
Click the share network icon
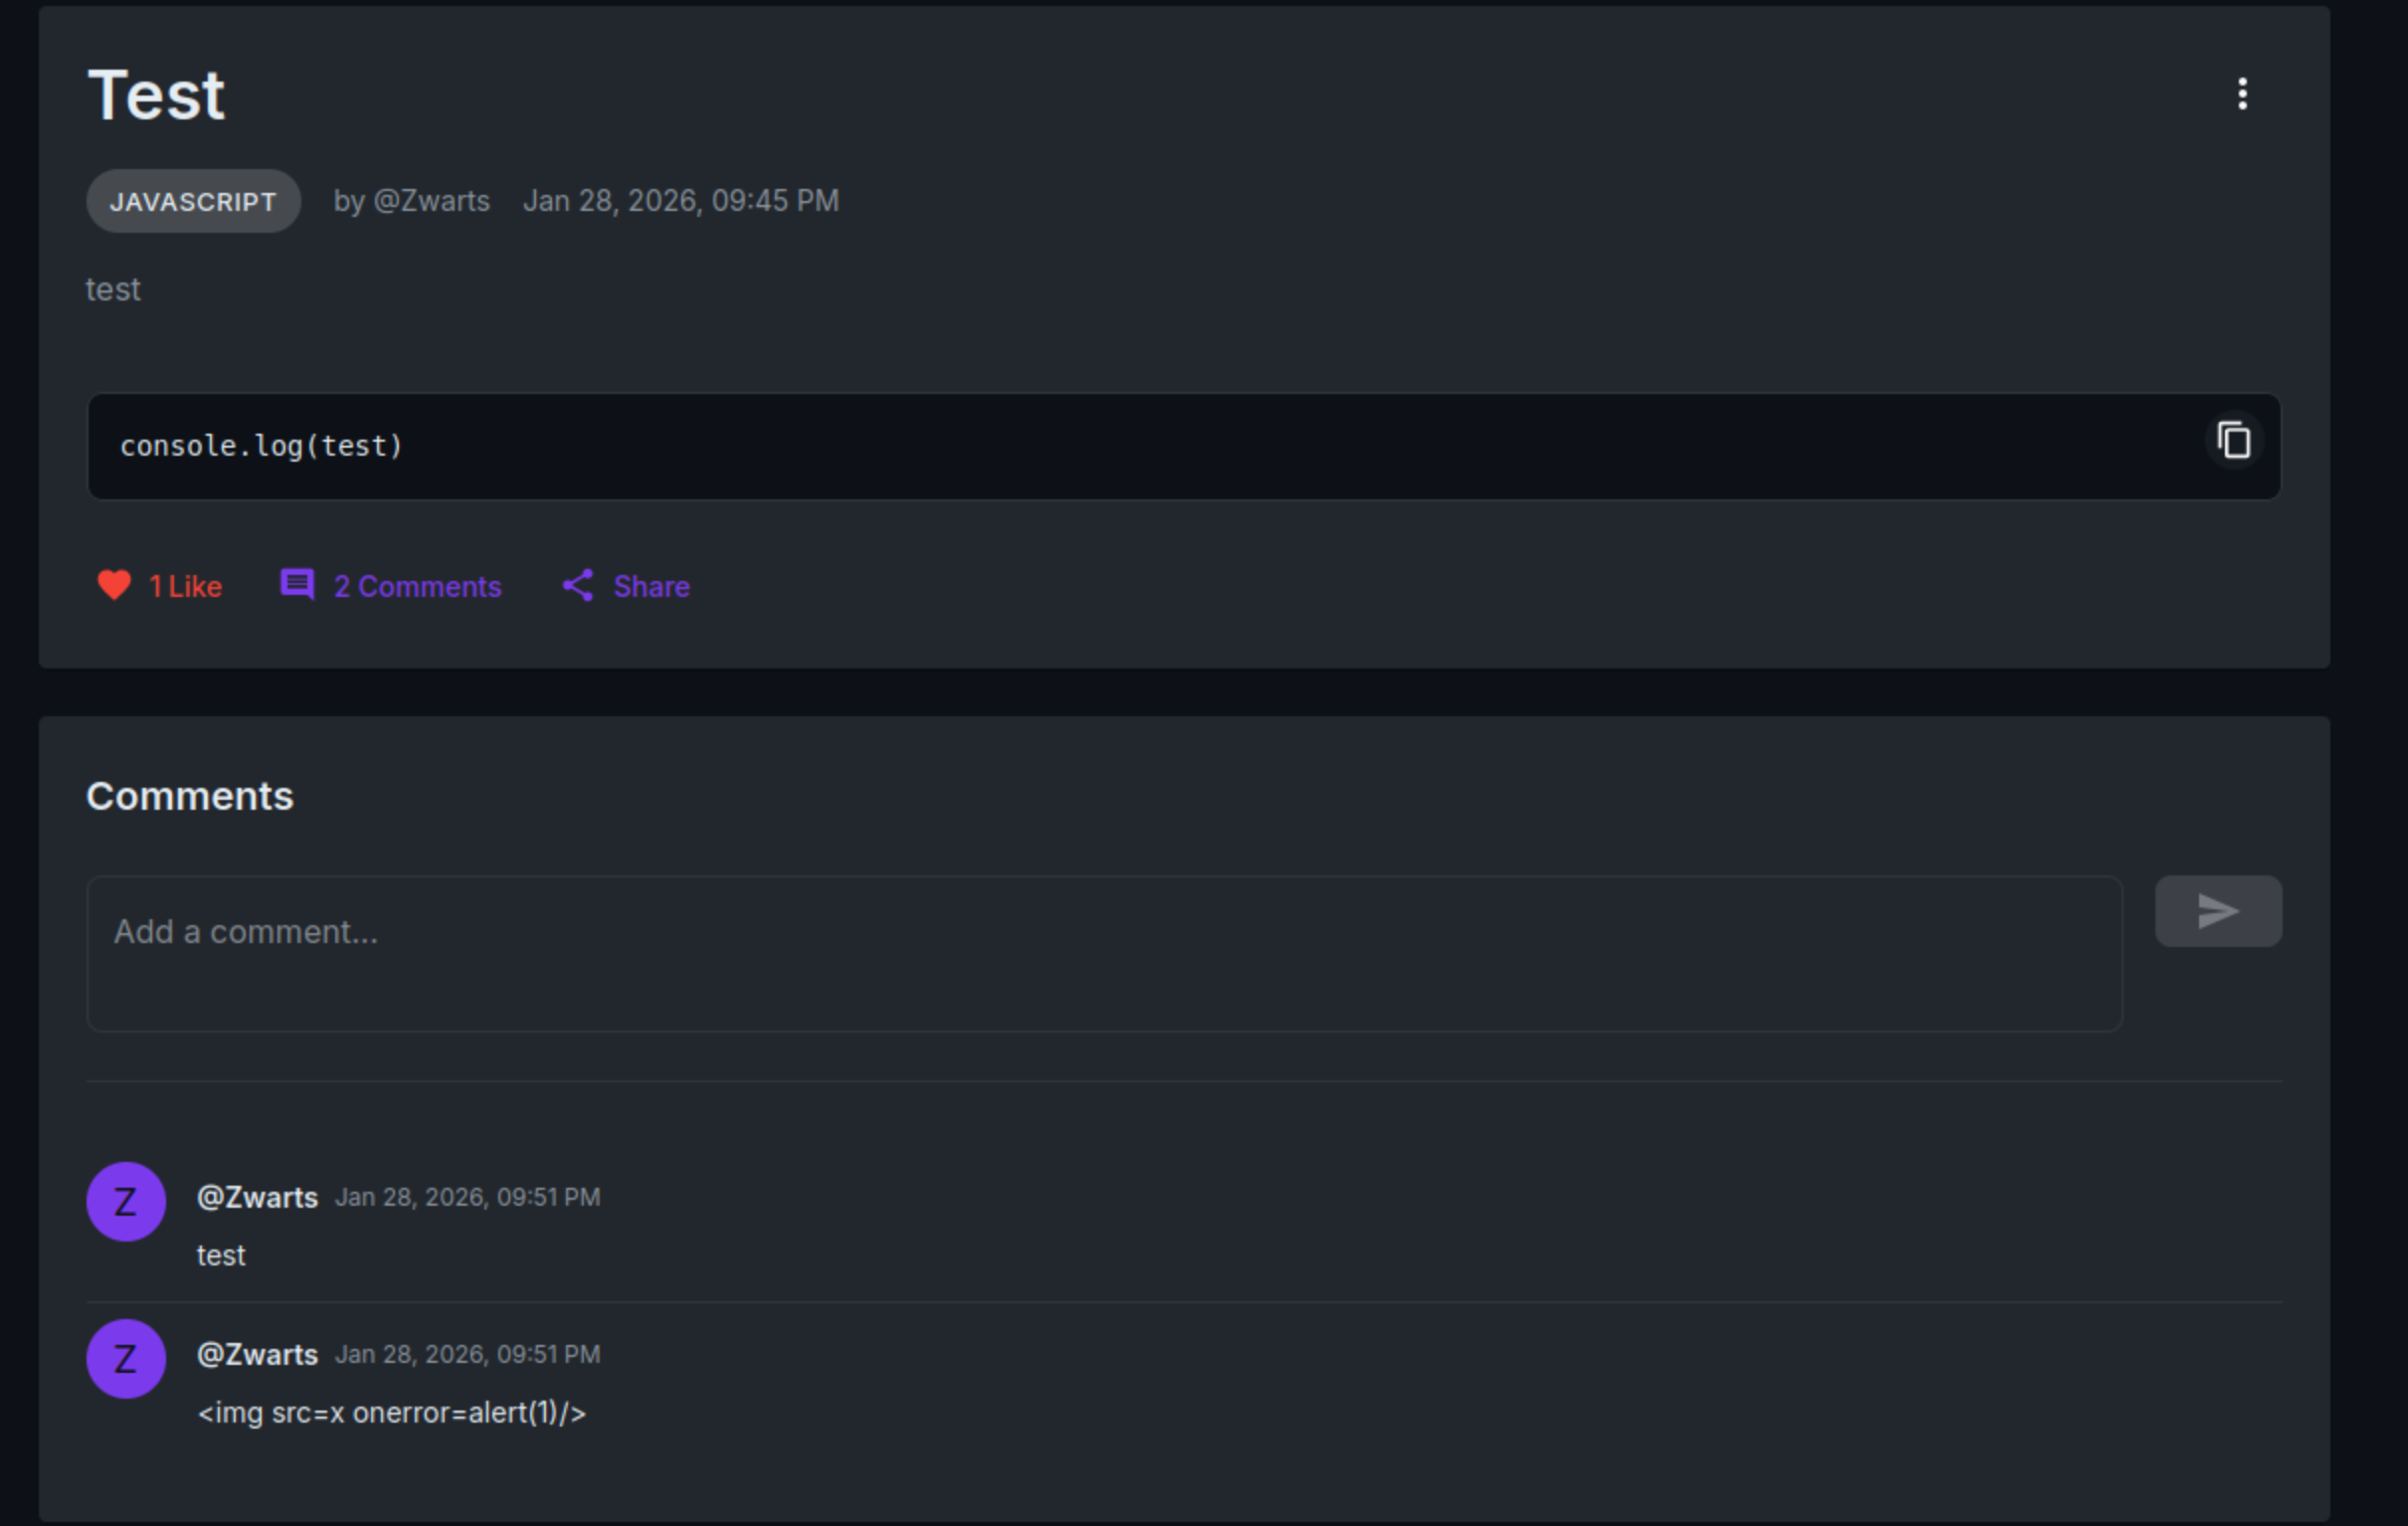click(578, 585)
